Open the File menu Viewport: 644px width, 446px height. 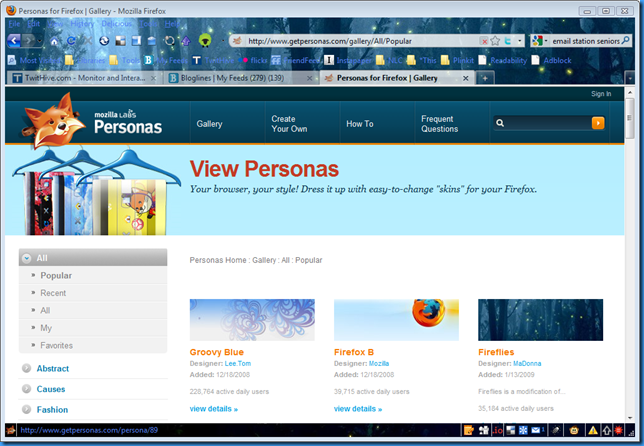coord(14,24)
